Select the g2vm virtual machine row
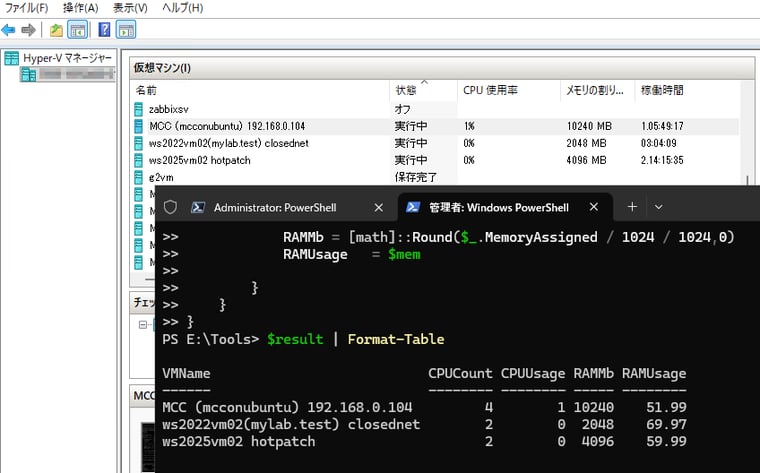This screenshot has width=760, height=473. [x=436, y=176]
